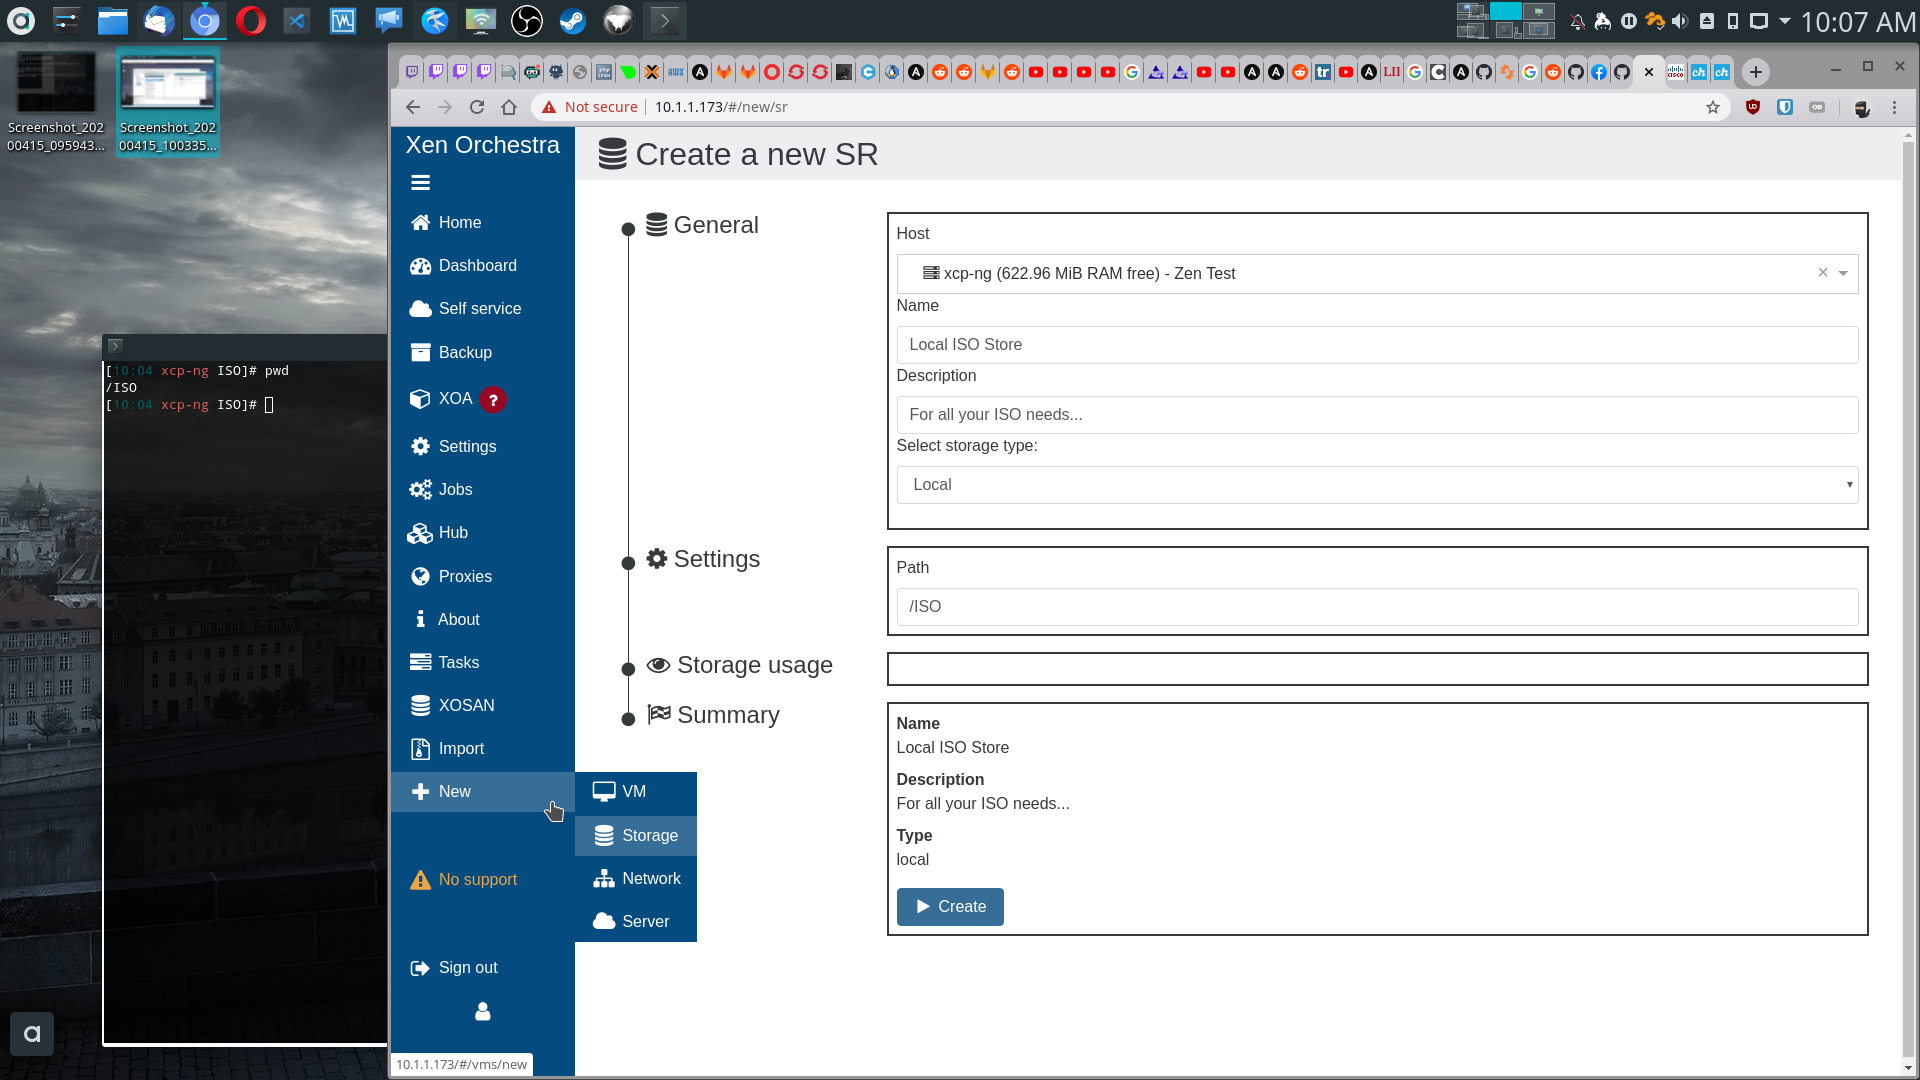
Task: Click the Chromium icon in the taskbar
Action: tap(205, 20)
